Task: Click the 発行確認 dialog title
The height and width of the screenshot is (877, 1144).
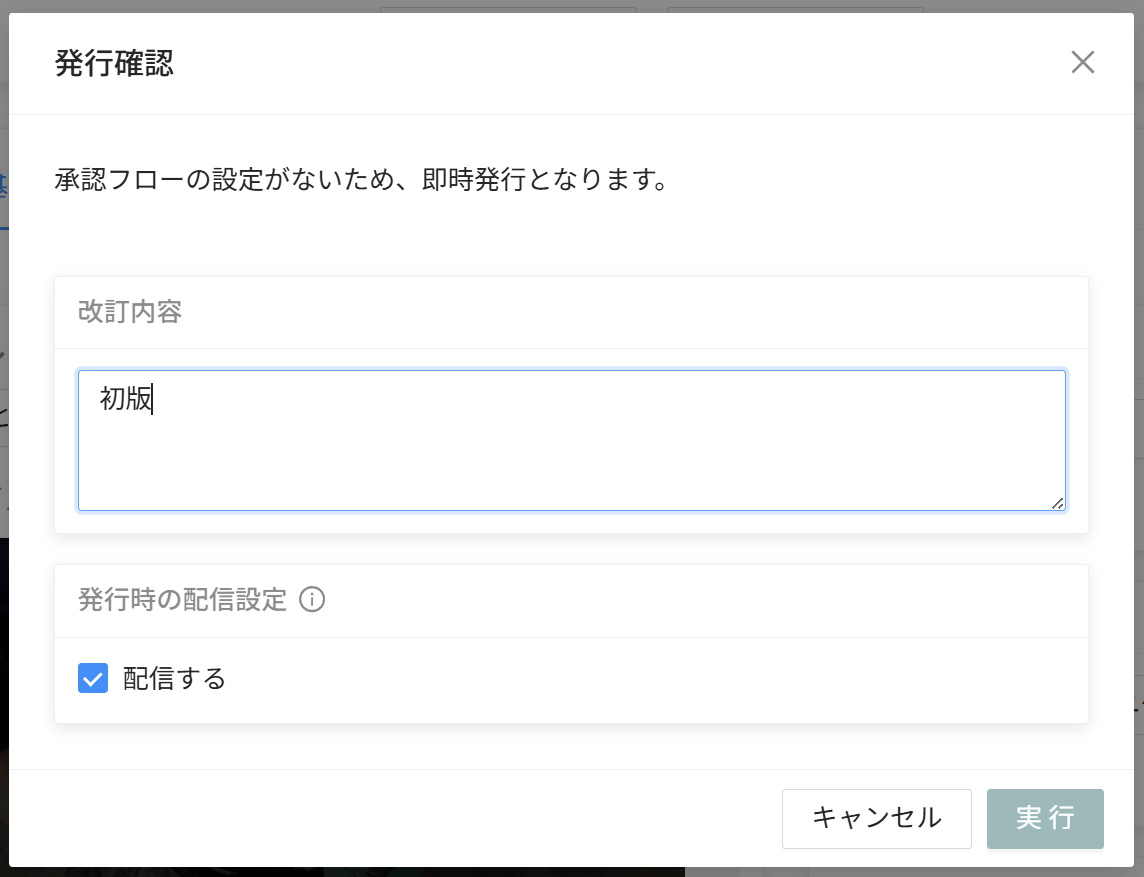Action: 114,64
